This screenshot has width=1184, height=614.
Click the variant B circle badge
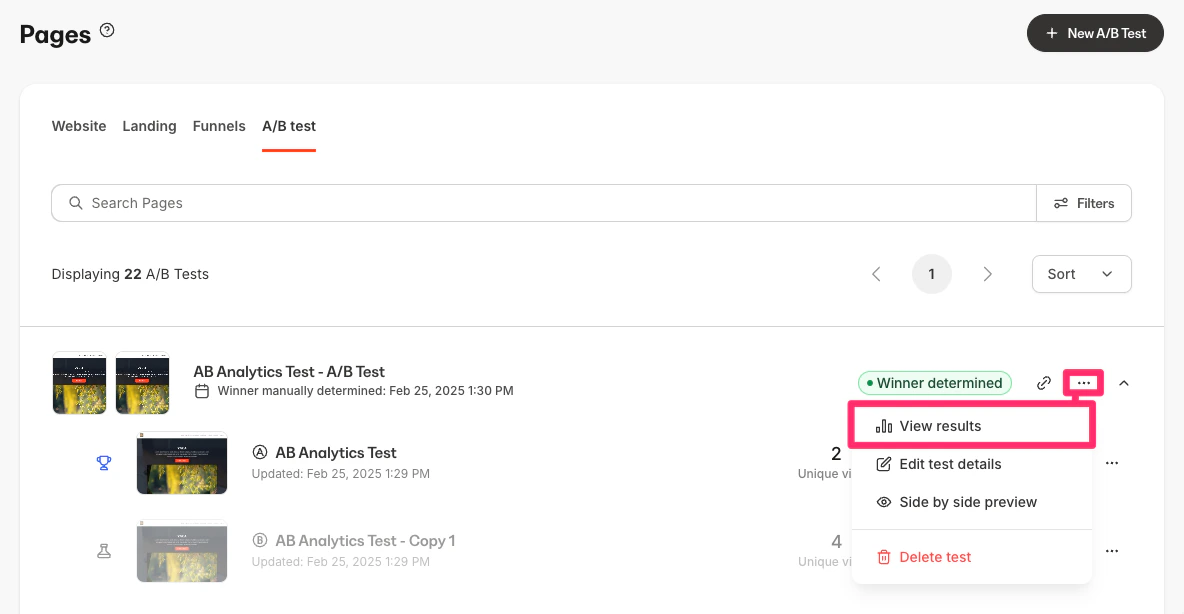[x=261, y=540]
